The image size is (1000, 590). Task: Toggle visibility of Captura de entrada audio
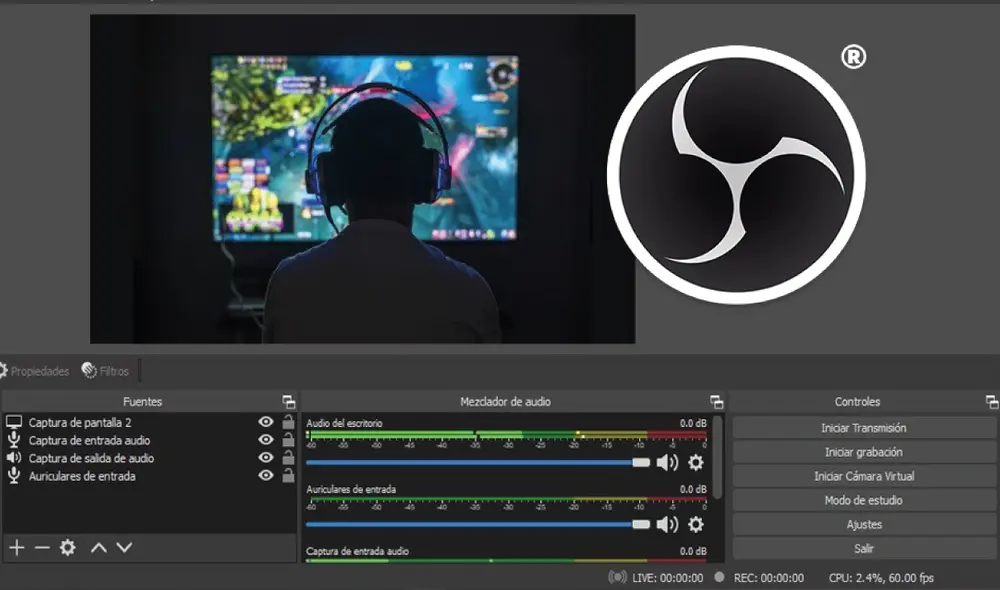pos(265,440)
